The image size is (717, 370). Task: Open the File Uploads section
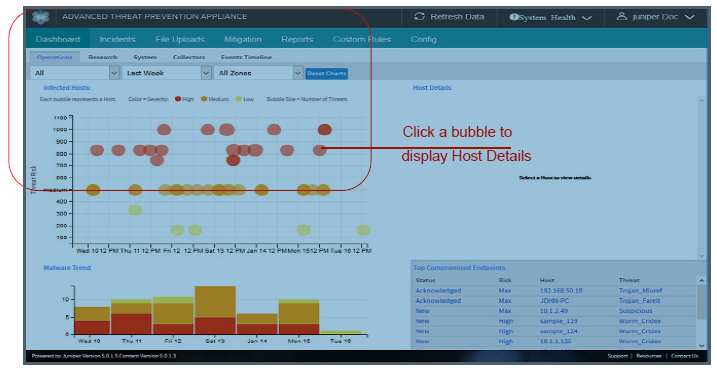click(180, 39)
